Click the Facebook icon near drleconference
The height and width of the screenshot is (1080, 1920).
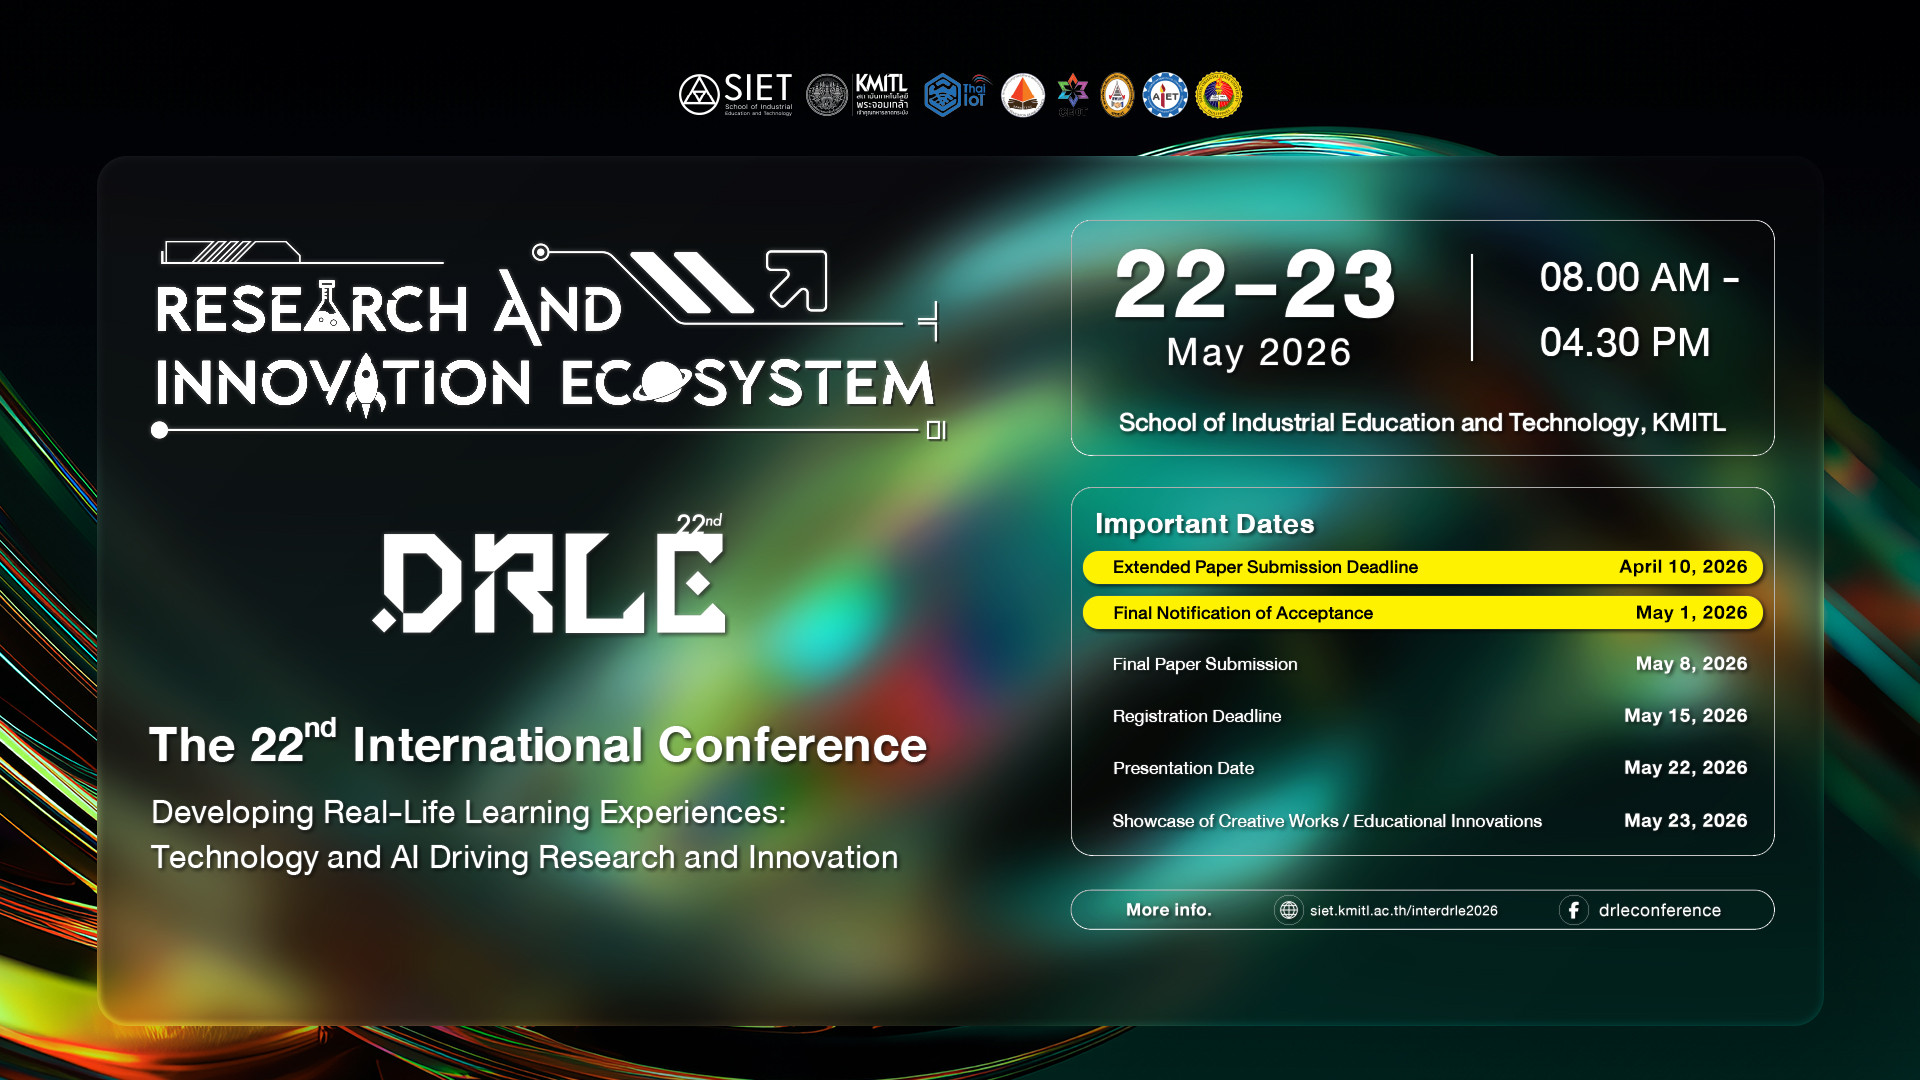pos(1573,910)
